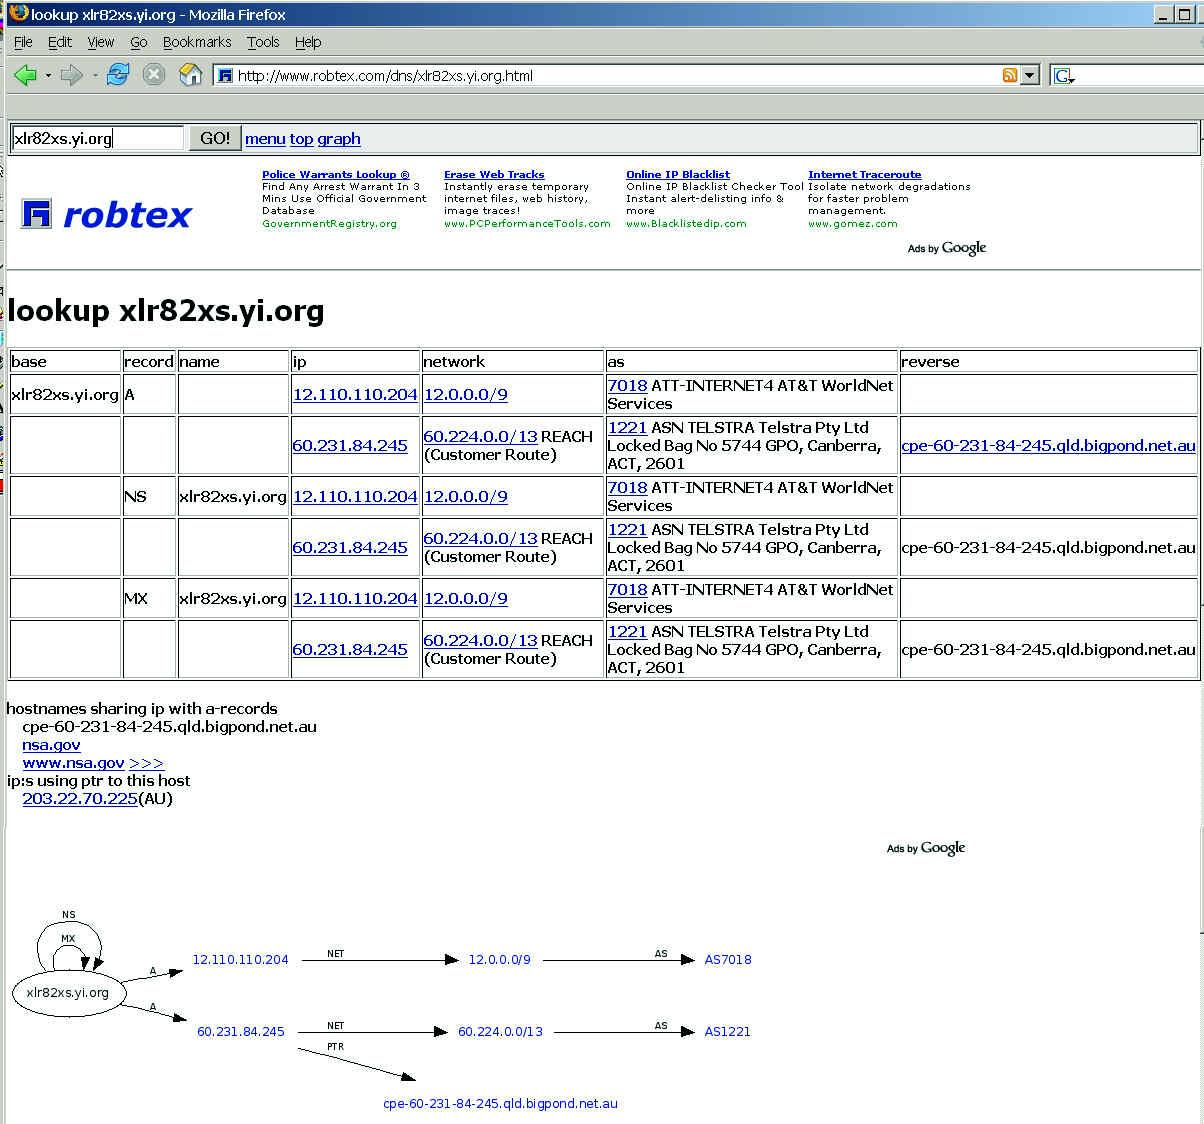Click the robtex logo
Image resolution: width=1204 pixels, height=1124 pixels.
click(106, 214)
